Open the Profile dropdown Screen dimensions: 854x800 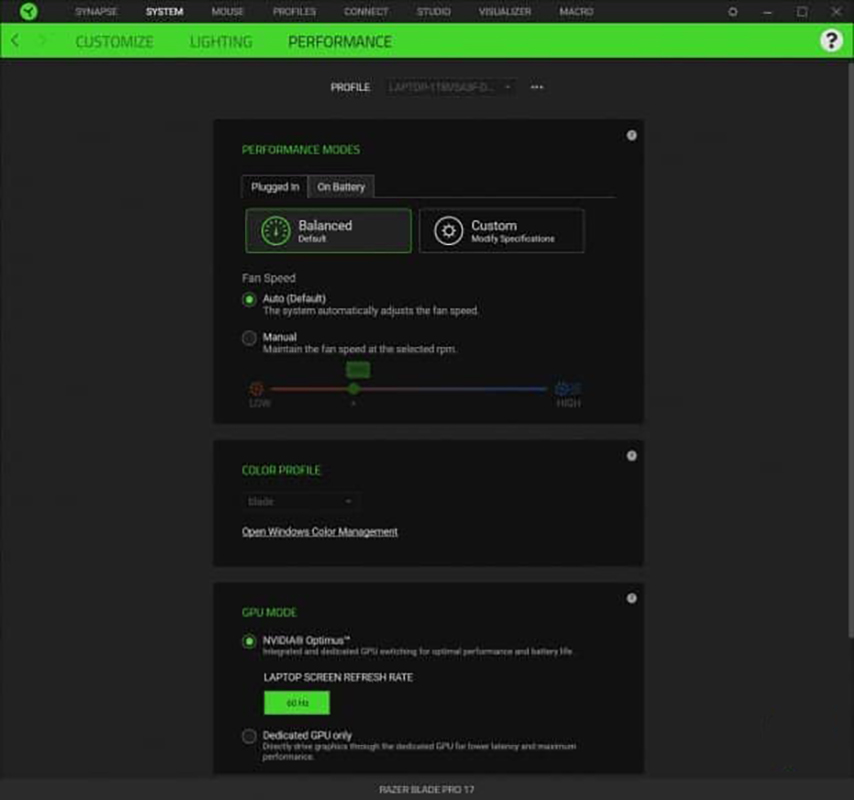(x=451, y=87)
